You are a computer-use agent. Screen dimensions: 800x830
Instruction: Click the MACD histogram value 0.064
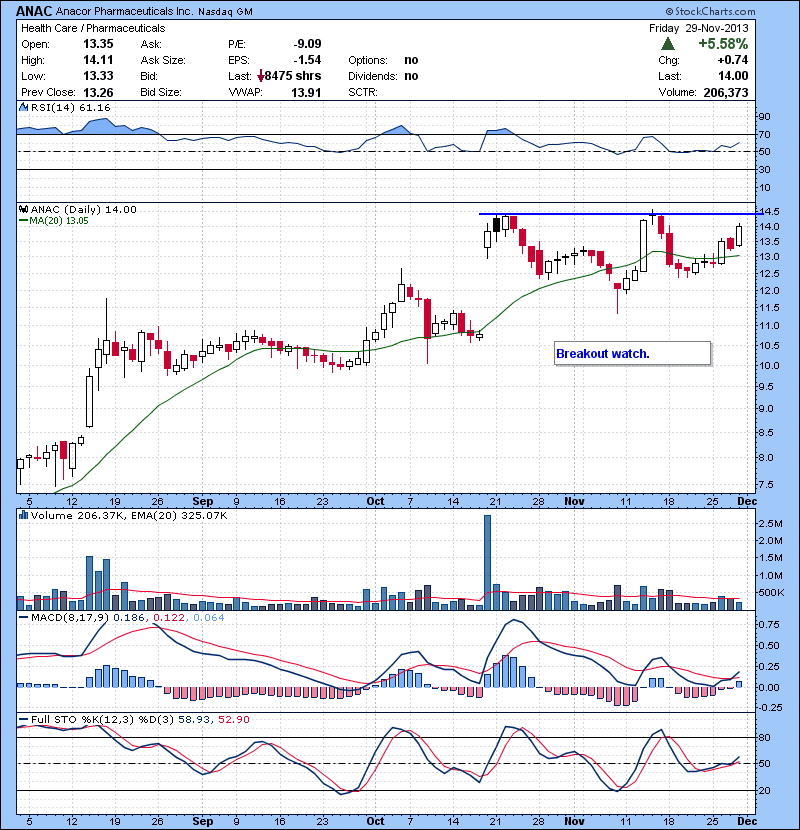click(x=209, y=618)
